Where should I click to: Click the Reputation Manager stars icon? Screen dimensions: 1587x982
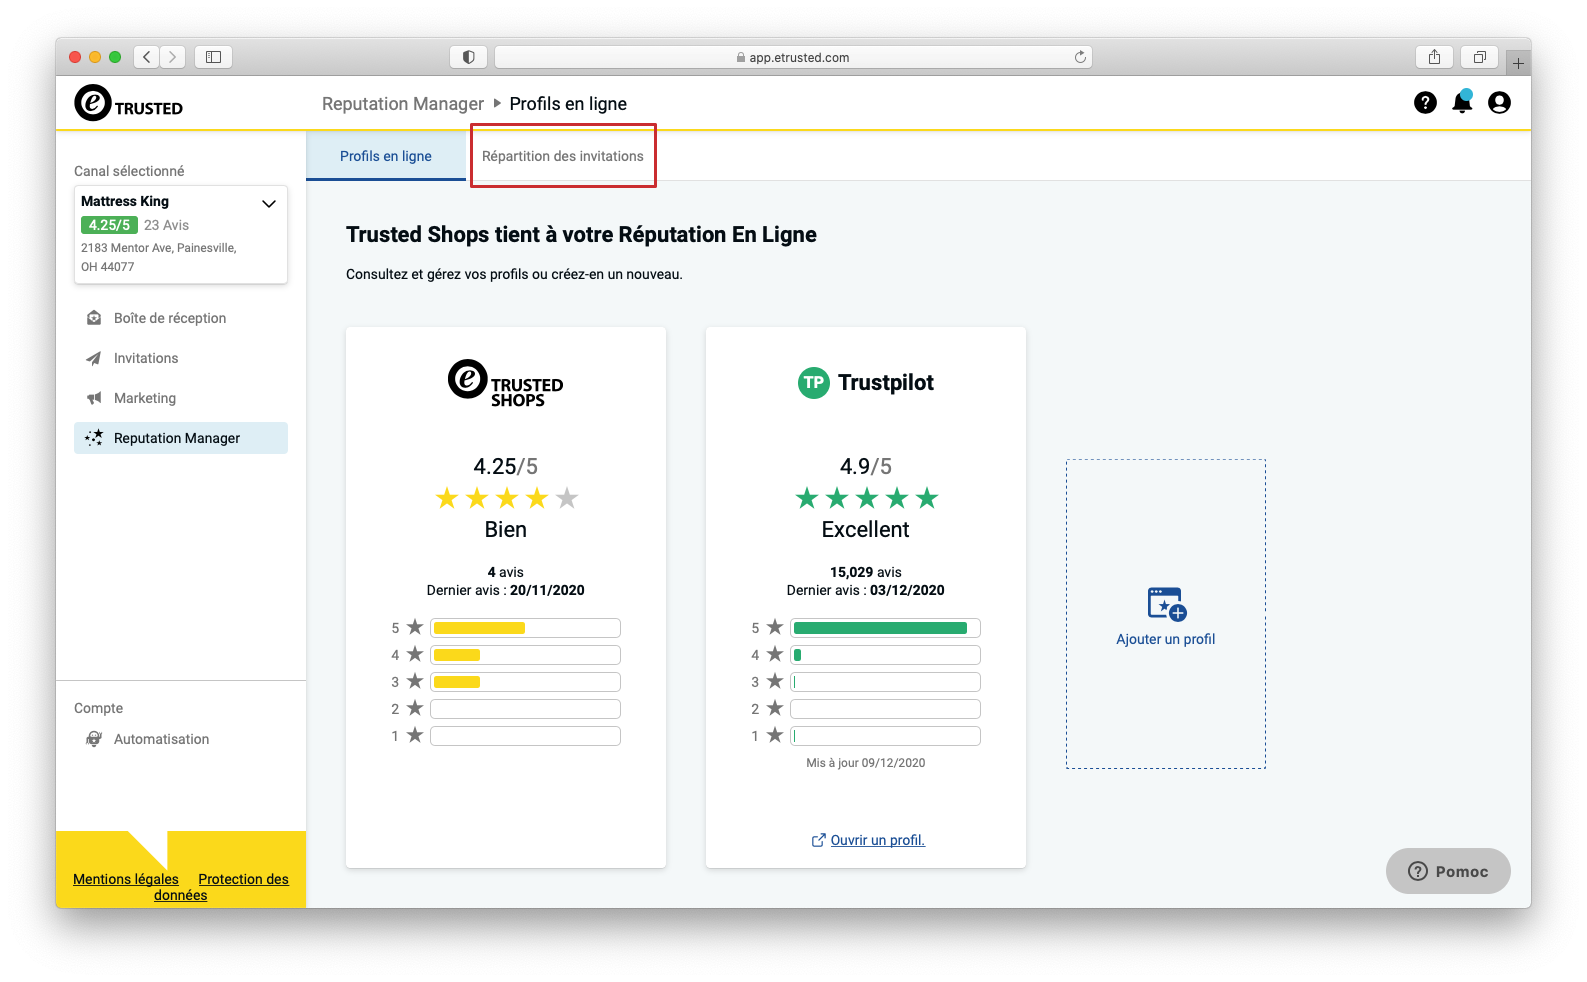94,438
